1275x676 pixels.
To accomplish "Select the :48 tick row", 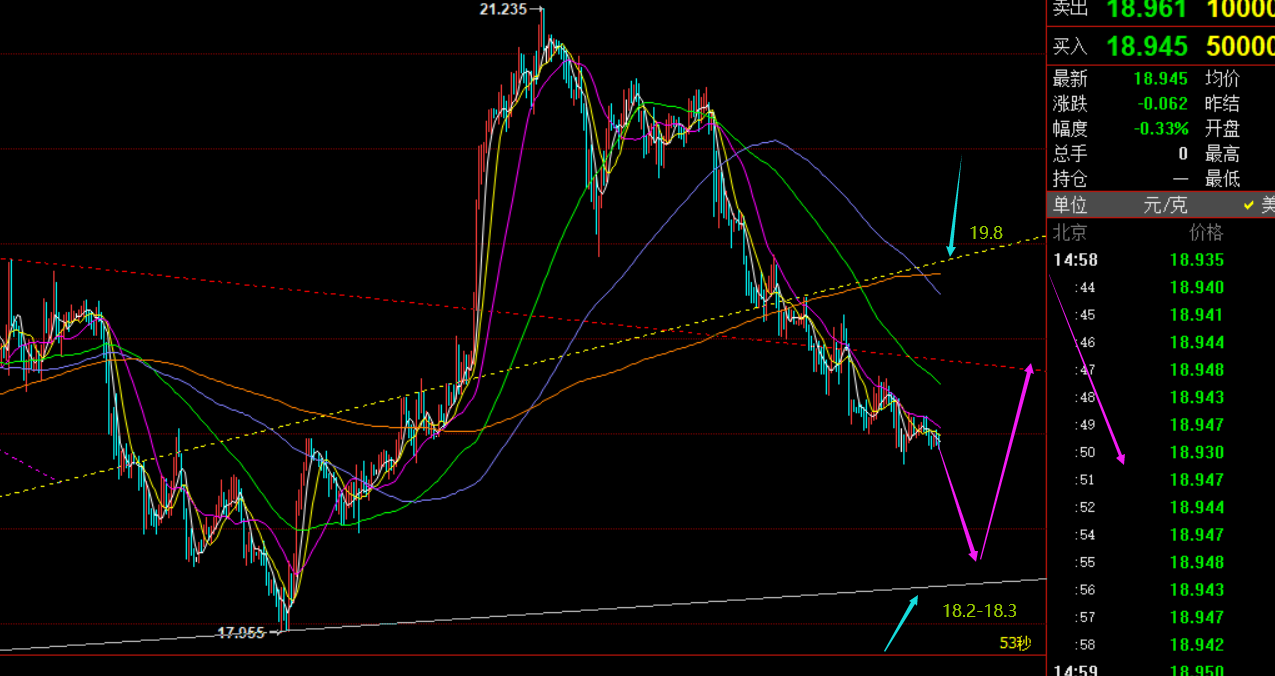I will click(1160, 398).
